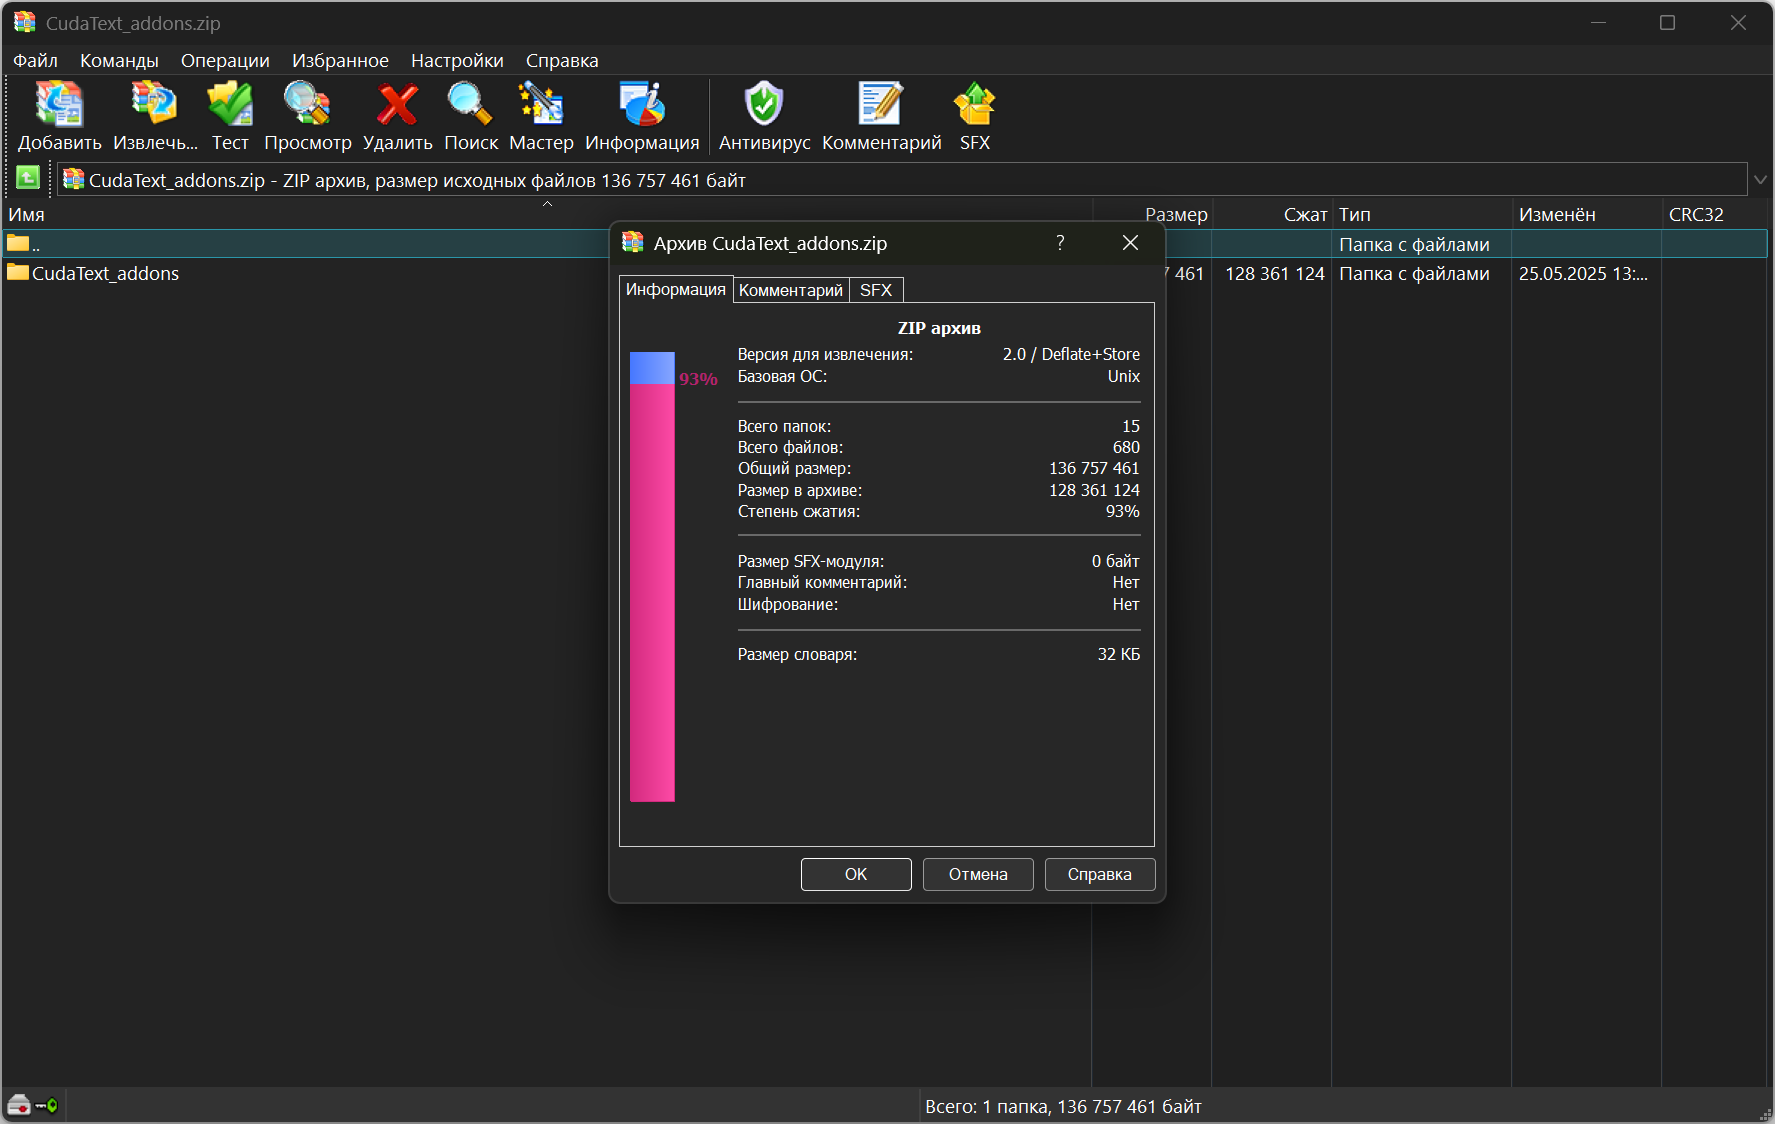Open the Справка menu
The width and height of the screenshot is (1775, 1124).
[x=562, y=60]
